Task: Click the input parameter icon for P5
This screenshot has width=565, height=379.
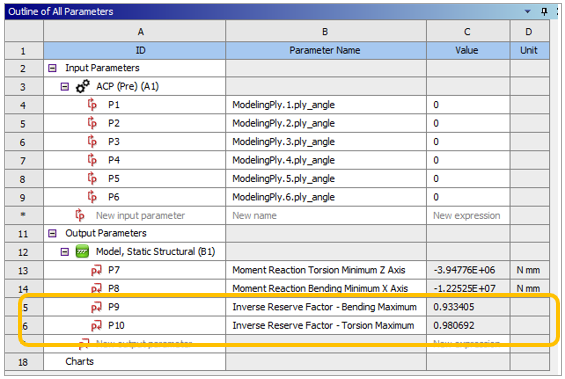Action: 92,178
